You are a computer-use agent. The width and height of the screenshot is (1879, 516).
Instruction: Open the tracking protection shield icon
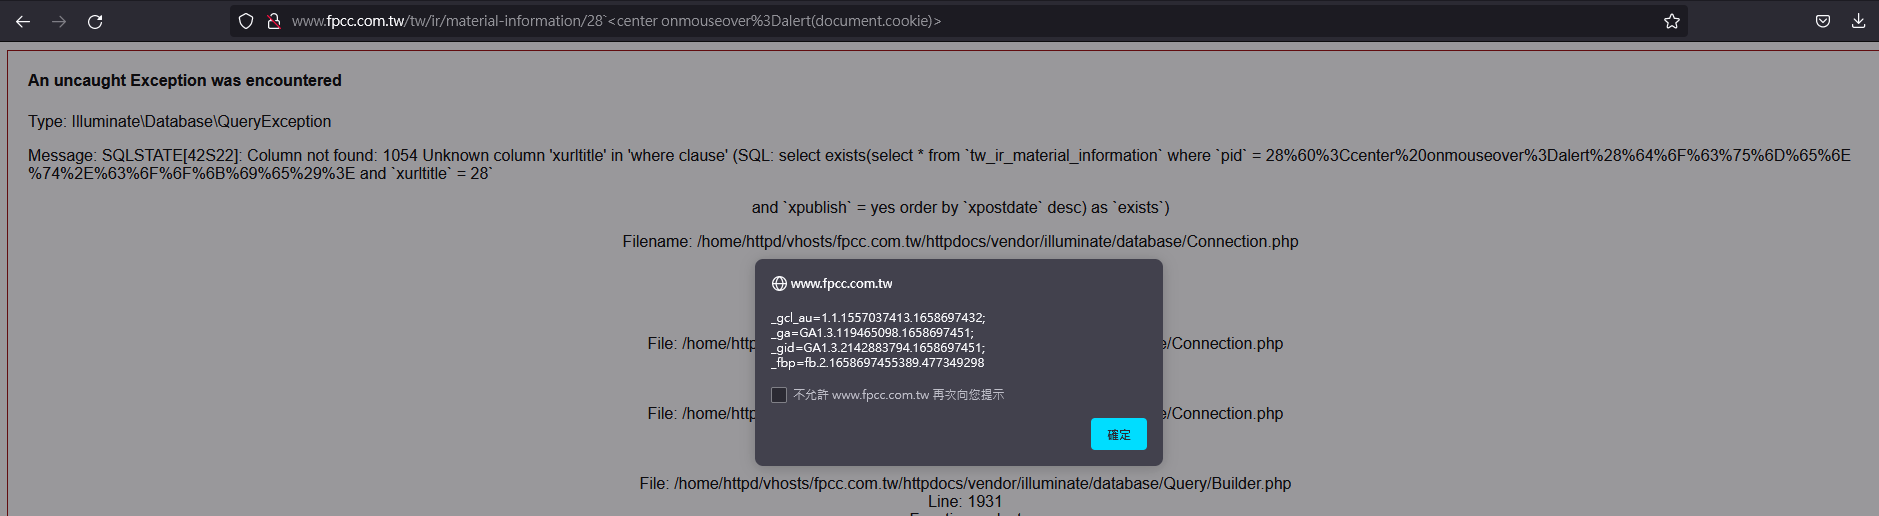(x=246, y=21)
